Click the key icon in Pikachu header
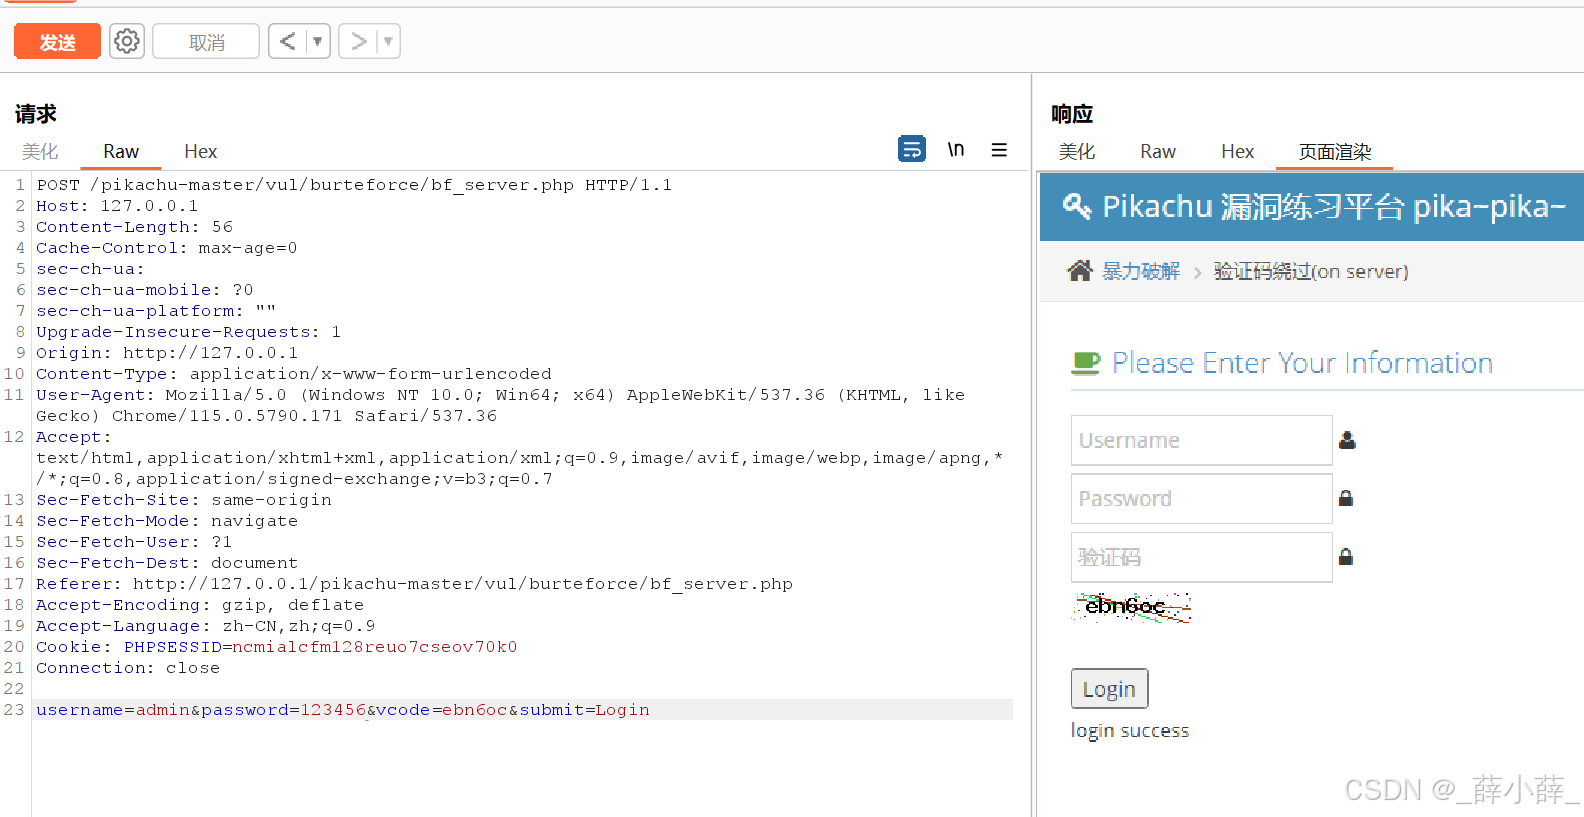The height and width of the screenshot is (817, 1584). pos(1076,206)
